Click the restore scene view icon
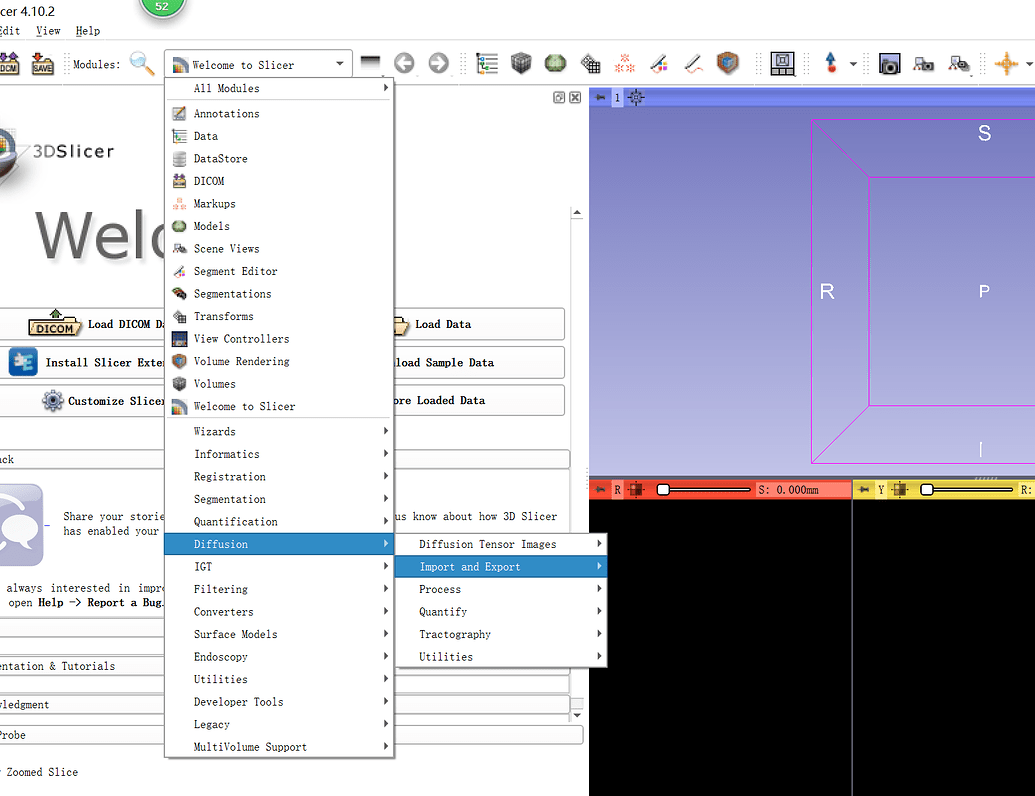1035x796 pixels. point(958,64)
